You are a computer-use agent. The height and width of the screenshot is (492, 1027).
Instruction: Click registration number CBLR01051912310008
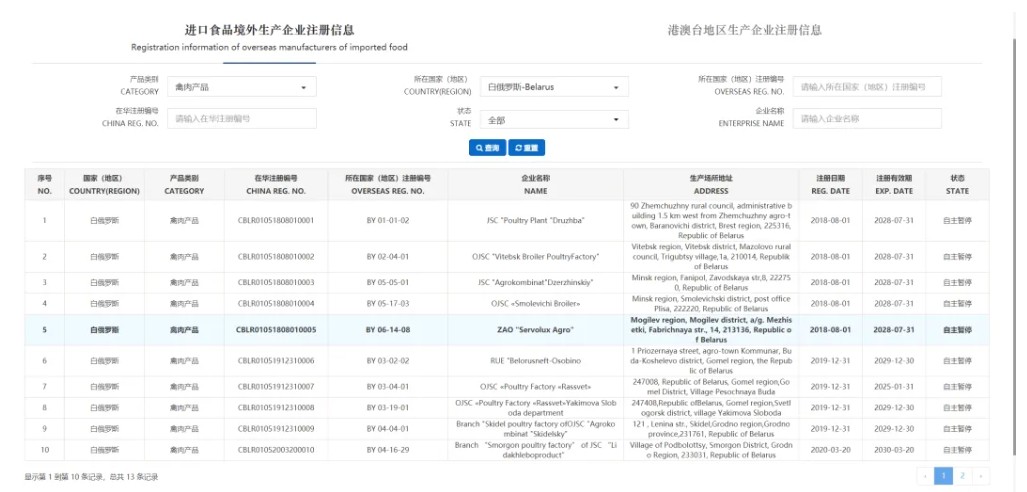276,407
